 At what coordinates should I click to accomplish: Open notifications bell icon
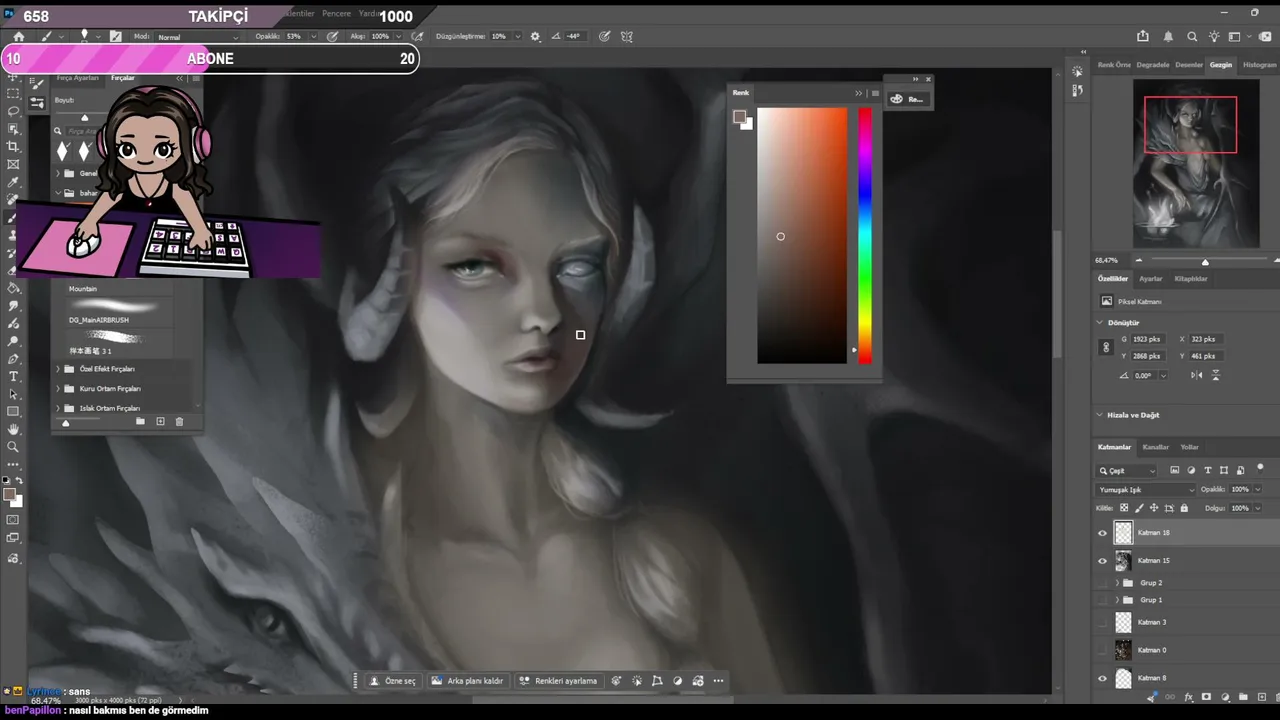click(x=1168, y=37)
